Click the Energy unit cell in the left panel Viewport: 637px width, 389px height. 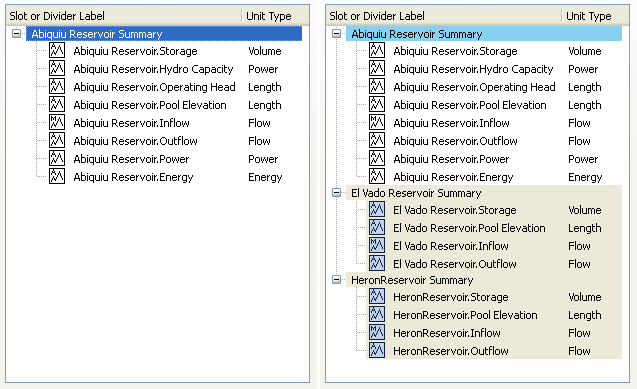click(265, 177)
